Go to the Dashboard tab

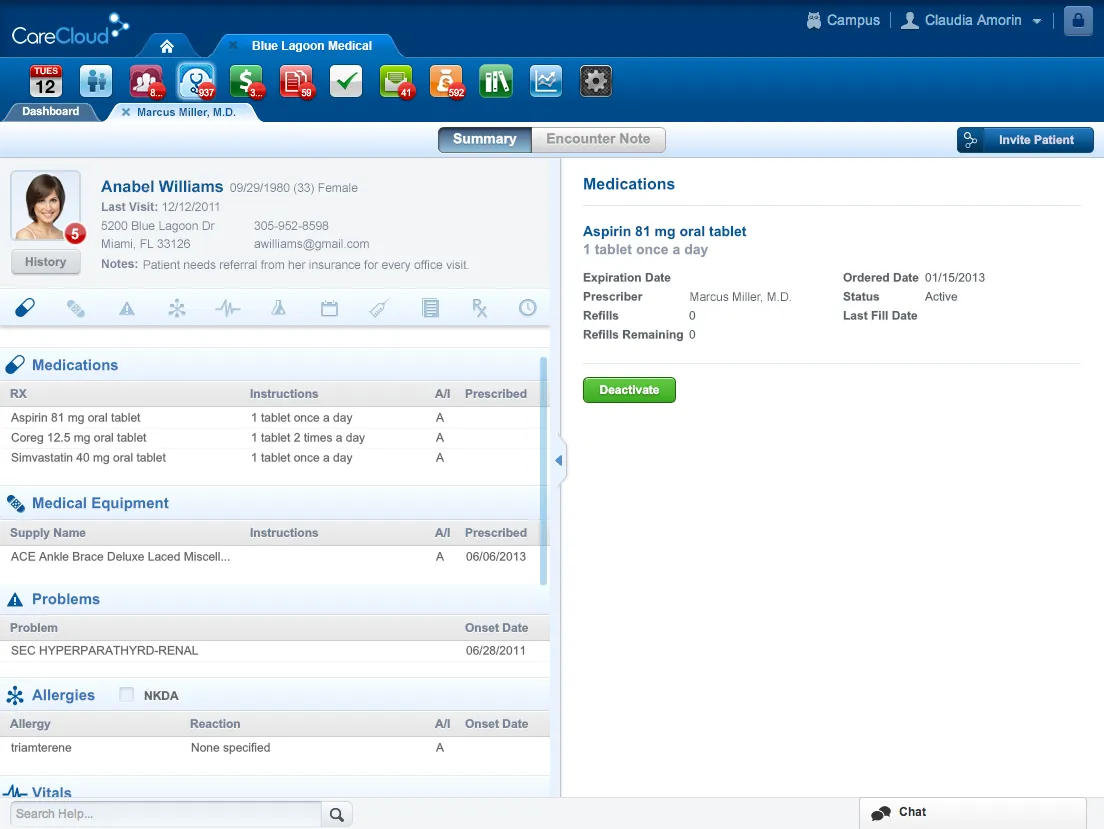(x=50, y=112)
